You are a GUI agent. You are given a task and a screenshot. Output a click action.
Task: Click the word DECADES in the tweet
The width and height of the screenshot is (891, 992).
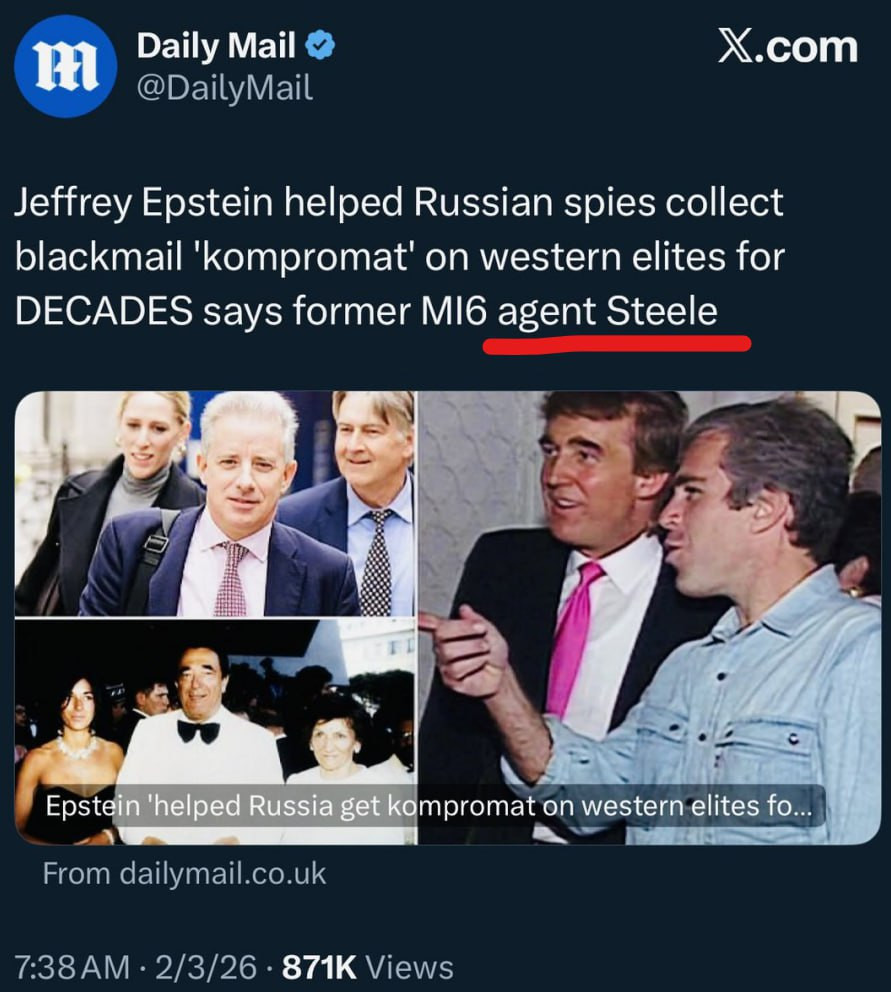coord(103,312)
